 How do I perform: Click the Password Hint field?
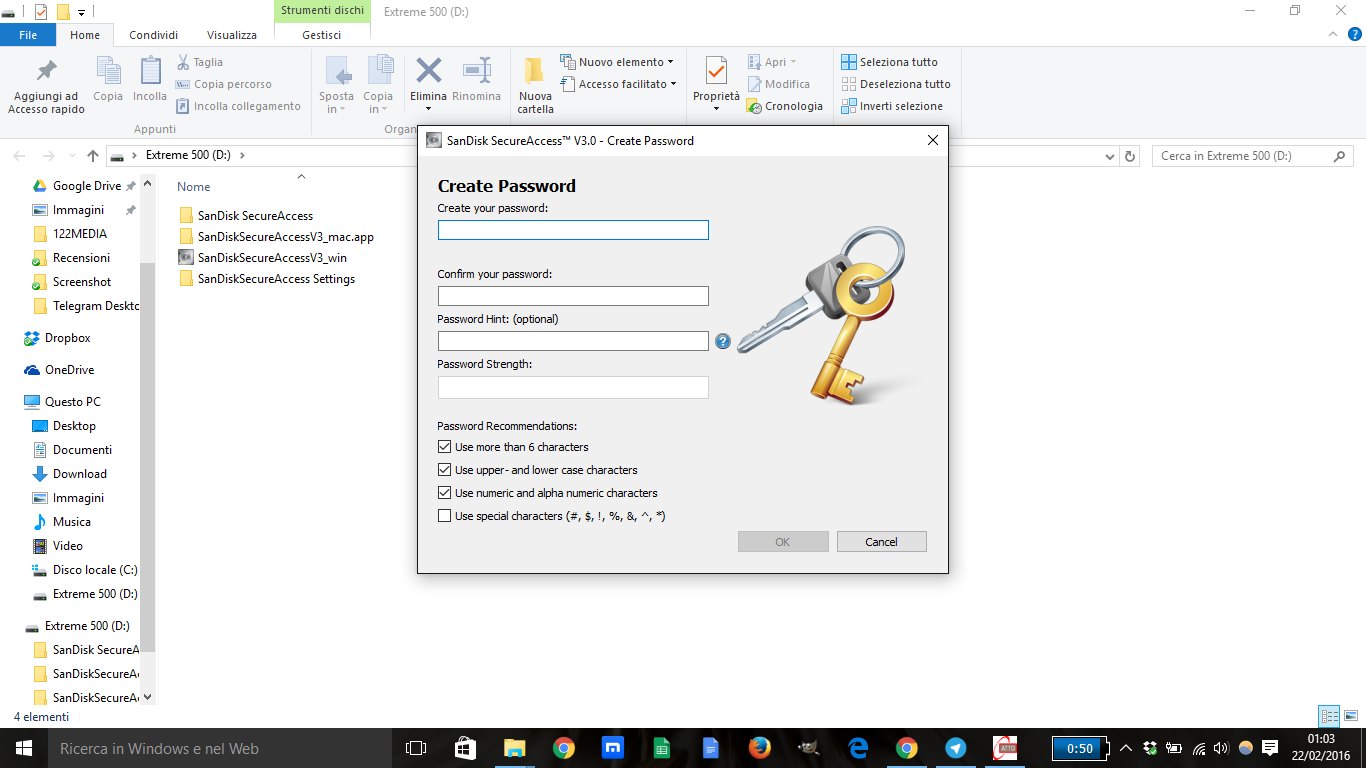(x=573, y=341)
